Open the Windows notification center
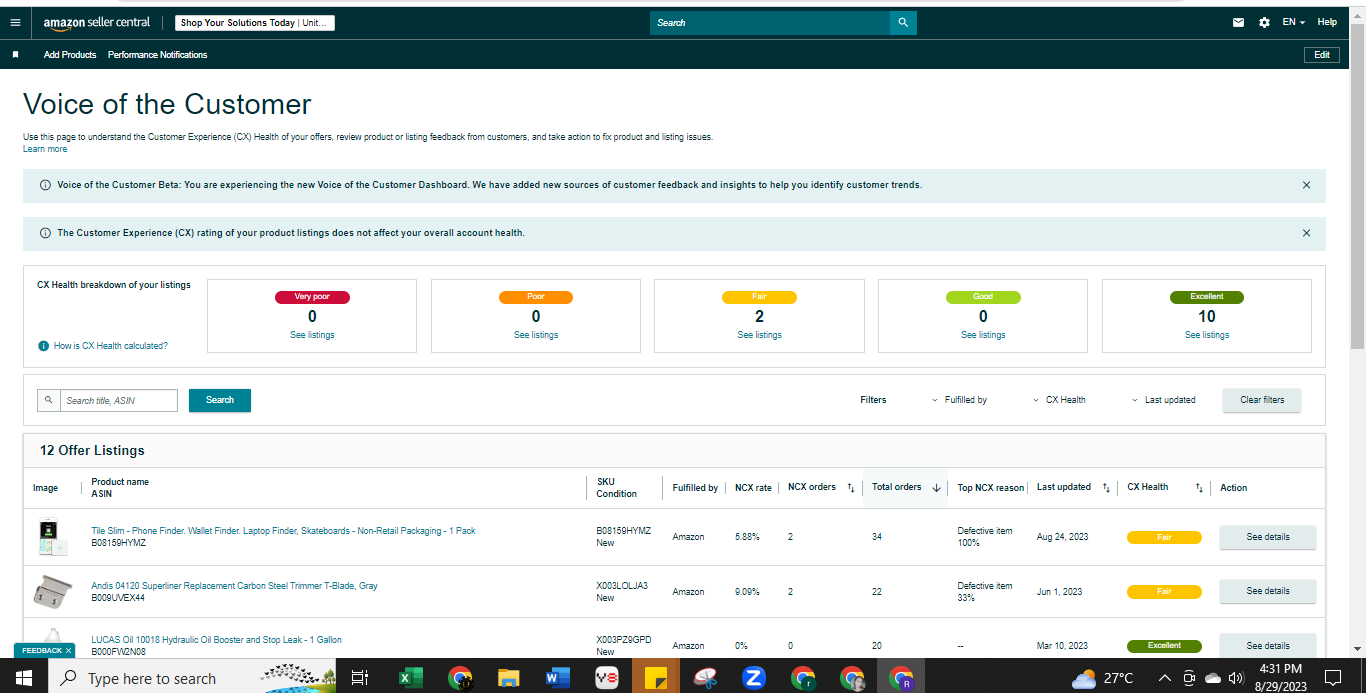Screen dimensions: 1366x693 (x=1332, y=678)
